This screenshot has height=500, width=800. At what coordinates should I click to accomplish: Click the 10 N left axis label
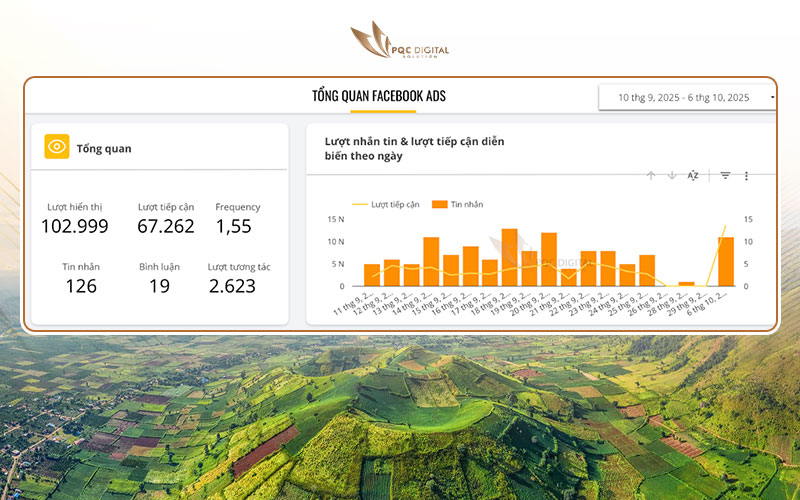tap(336, 241)
